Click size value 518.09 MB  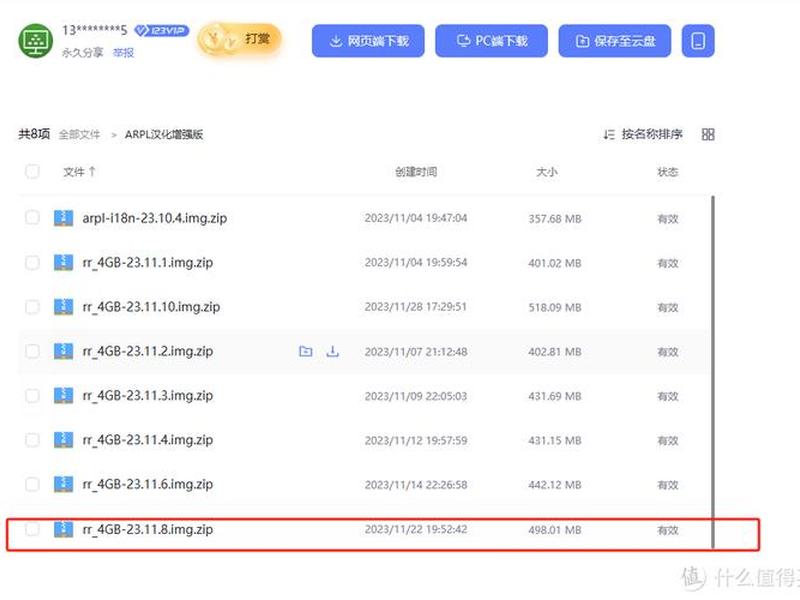(x=555, y=308)
